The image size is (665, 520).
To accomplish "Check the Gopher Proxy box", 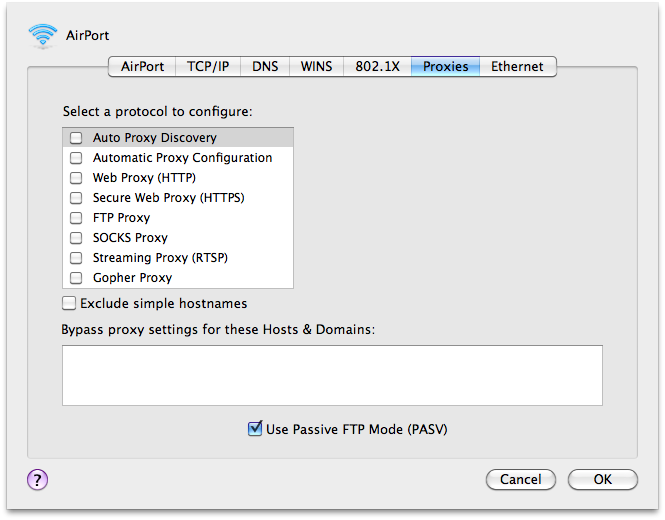I will point(76,278).
